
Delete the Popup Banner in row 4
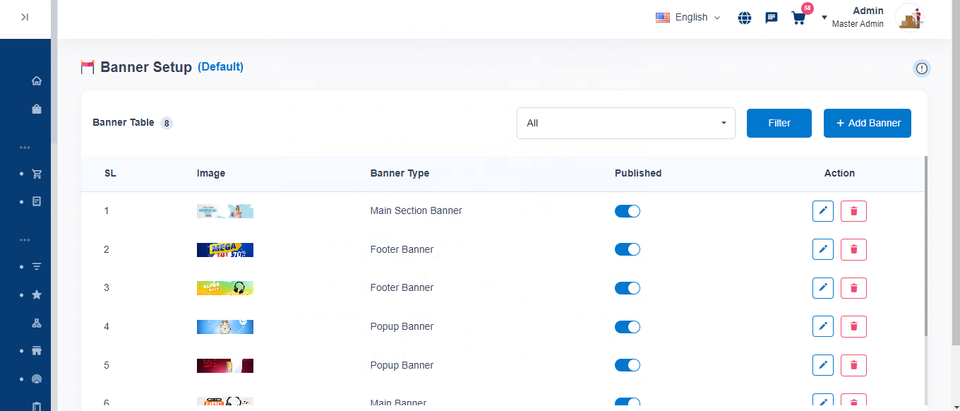coord(853,326)
